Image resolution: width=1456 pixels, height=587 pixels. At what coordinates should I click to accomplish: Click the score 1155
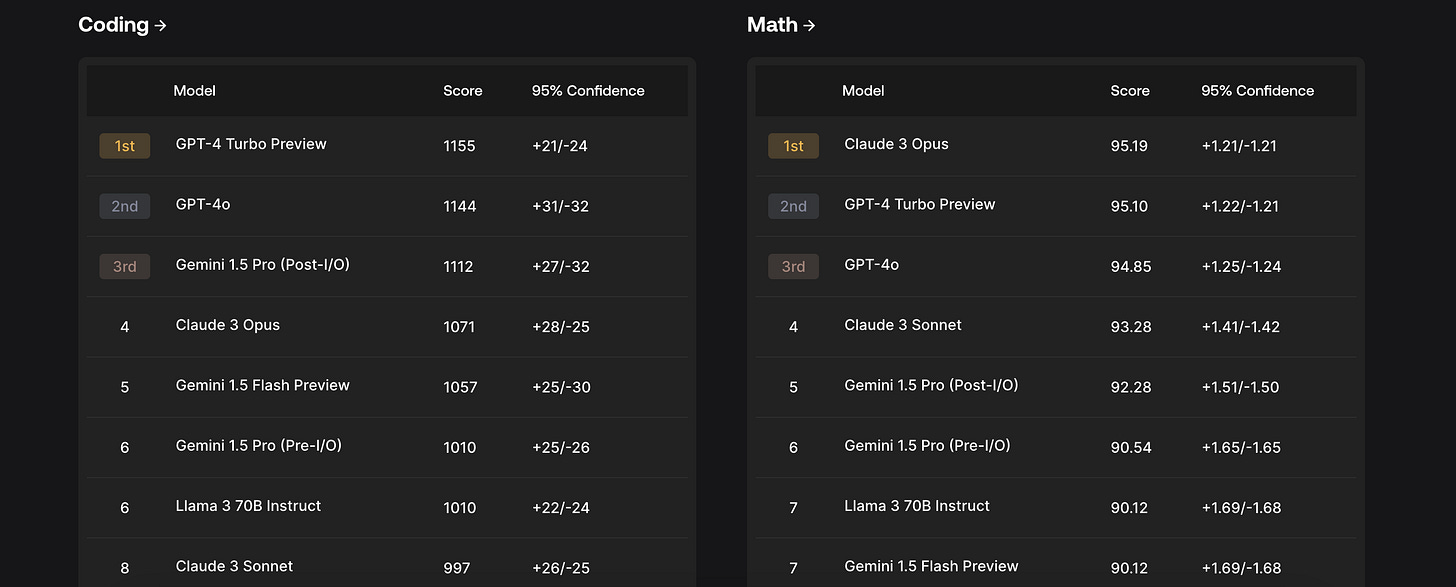[459, 146]
